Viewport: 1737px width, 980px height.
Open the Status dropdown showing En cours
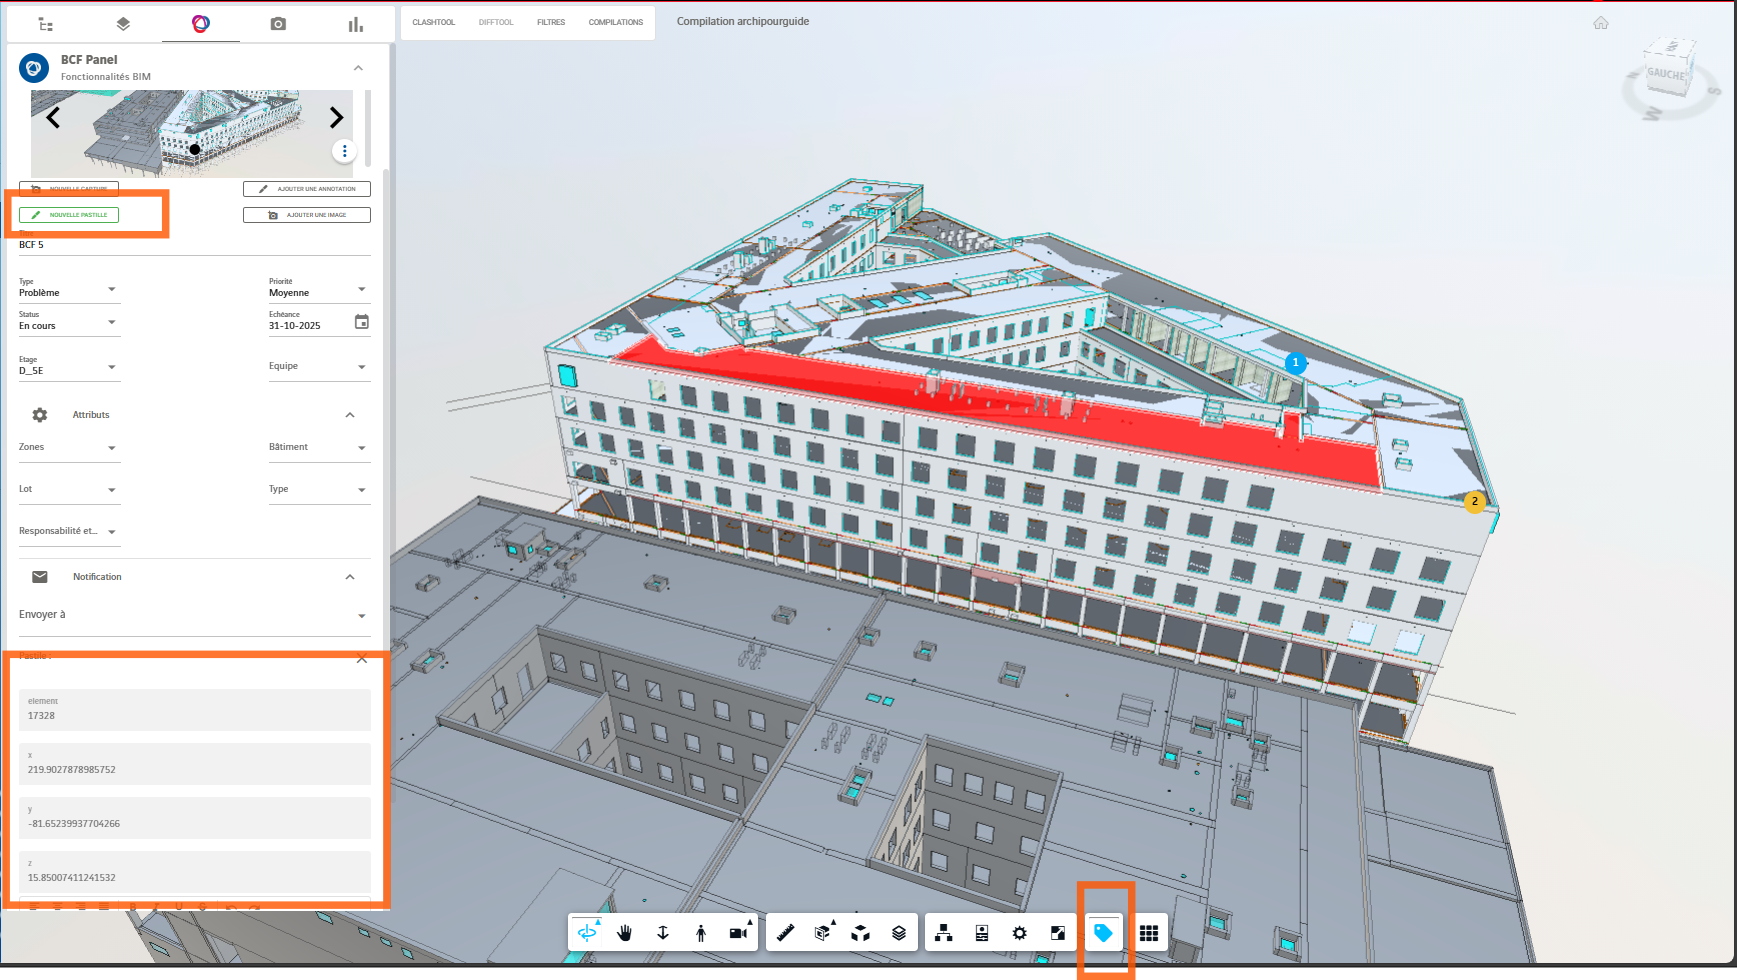[x=68, y=323]
